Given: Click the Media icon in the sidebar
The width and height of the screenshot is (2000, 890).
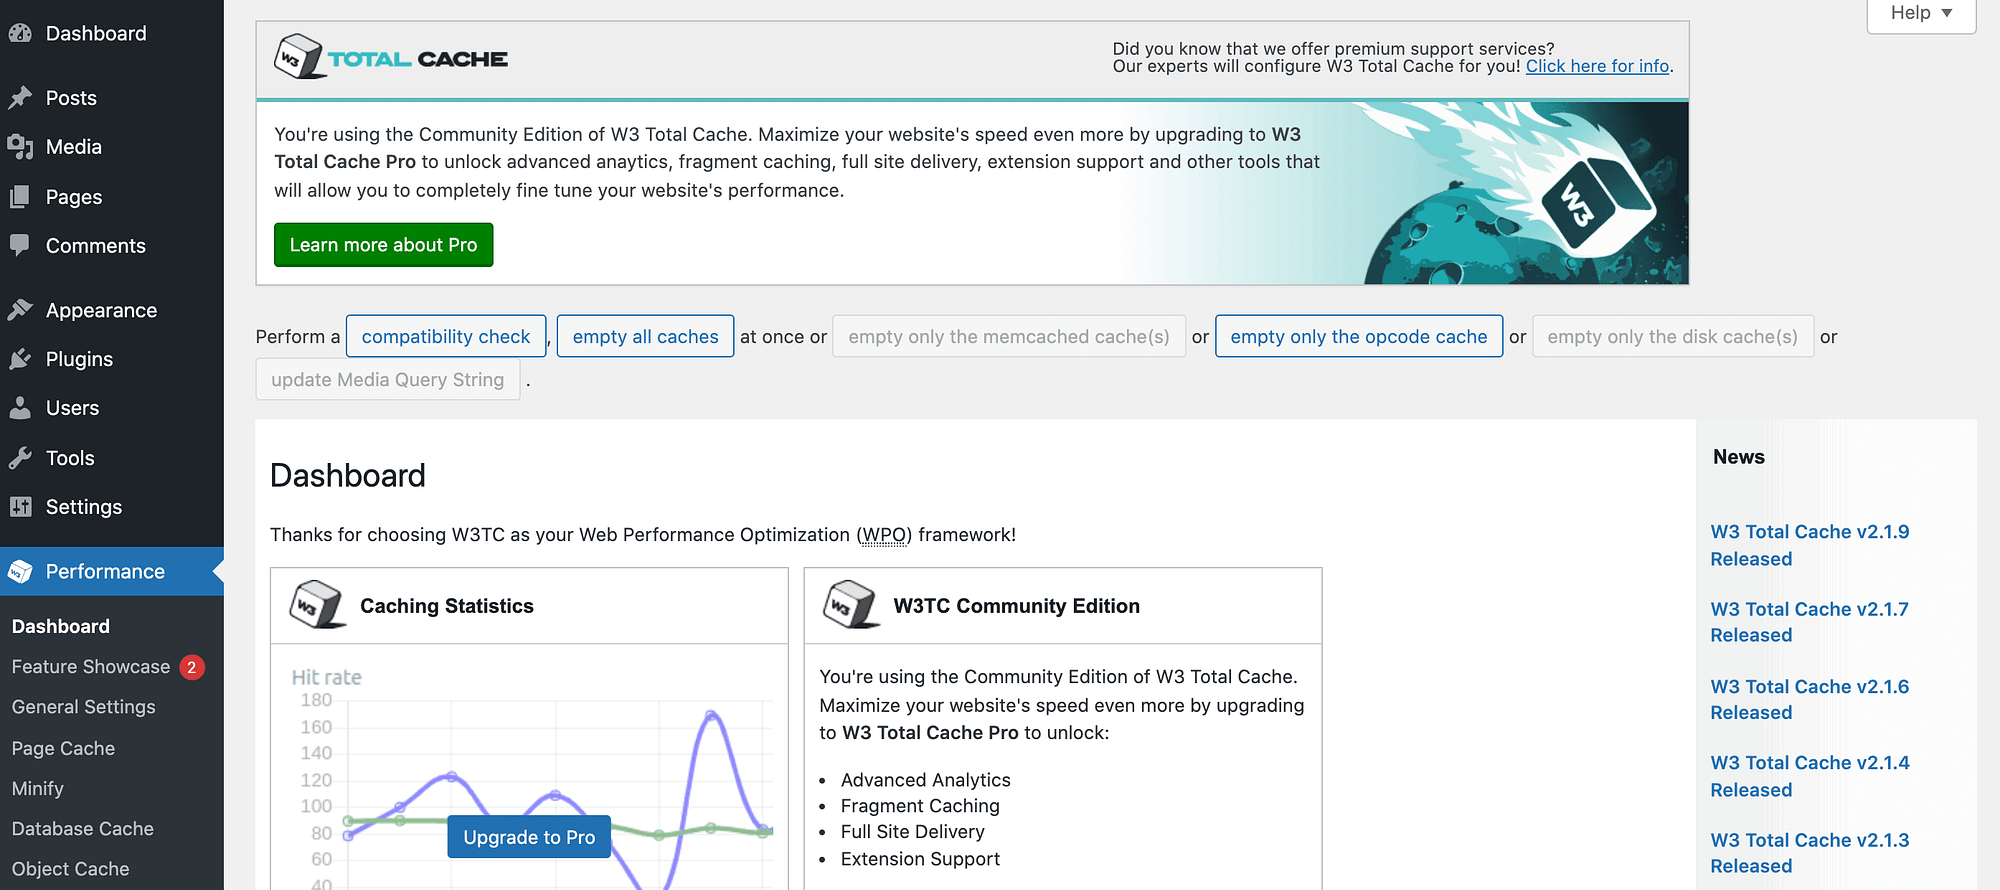Looking at the screenshot, I should pyautogui.click(x=20, y=147).
